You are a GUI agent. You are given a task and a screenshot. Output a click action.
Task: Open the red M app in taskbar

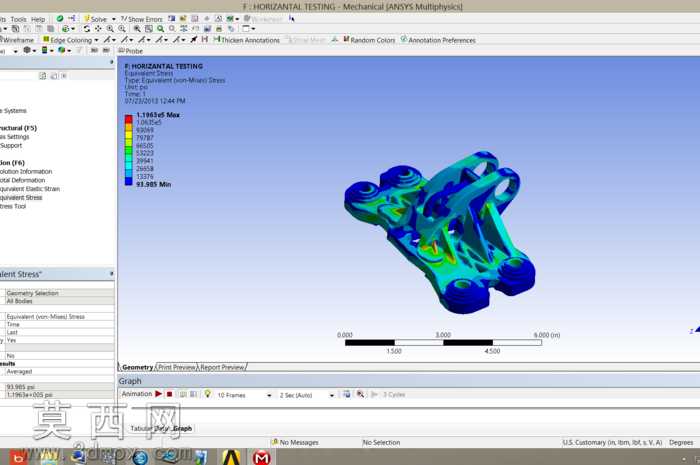261,457
